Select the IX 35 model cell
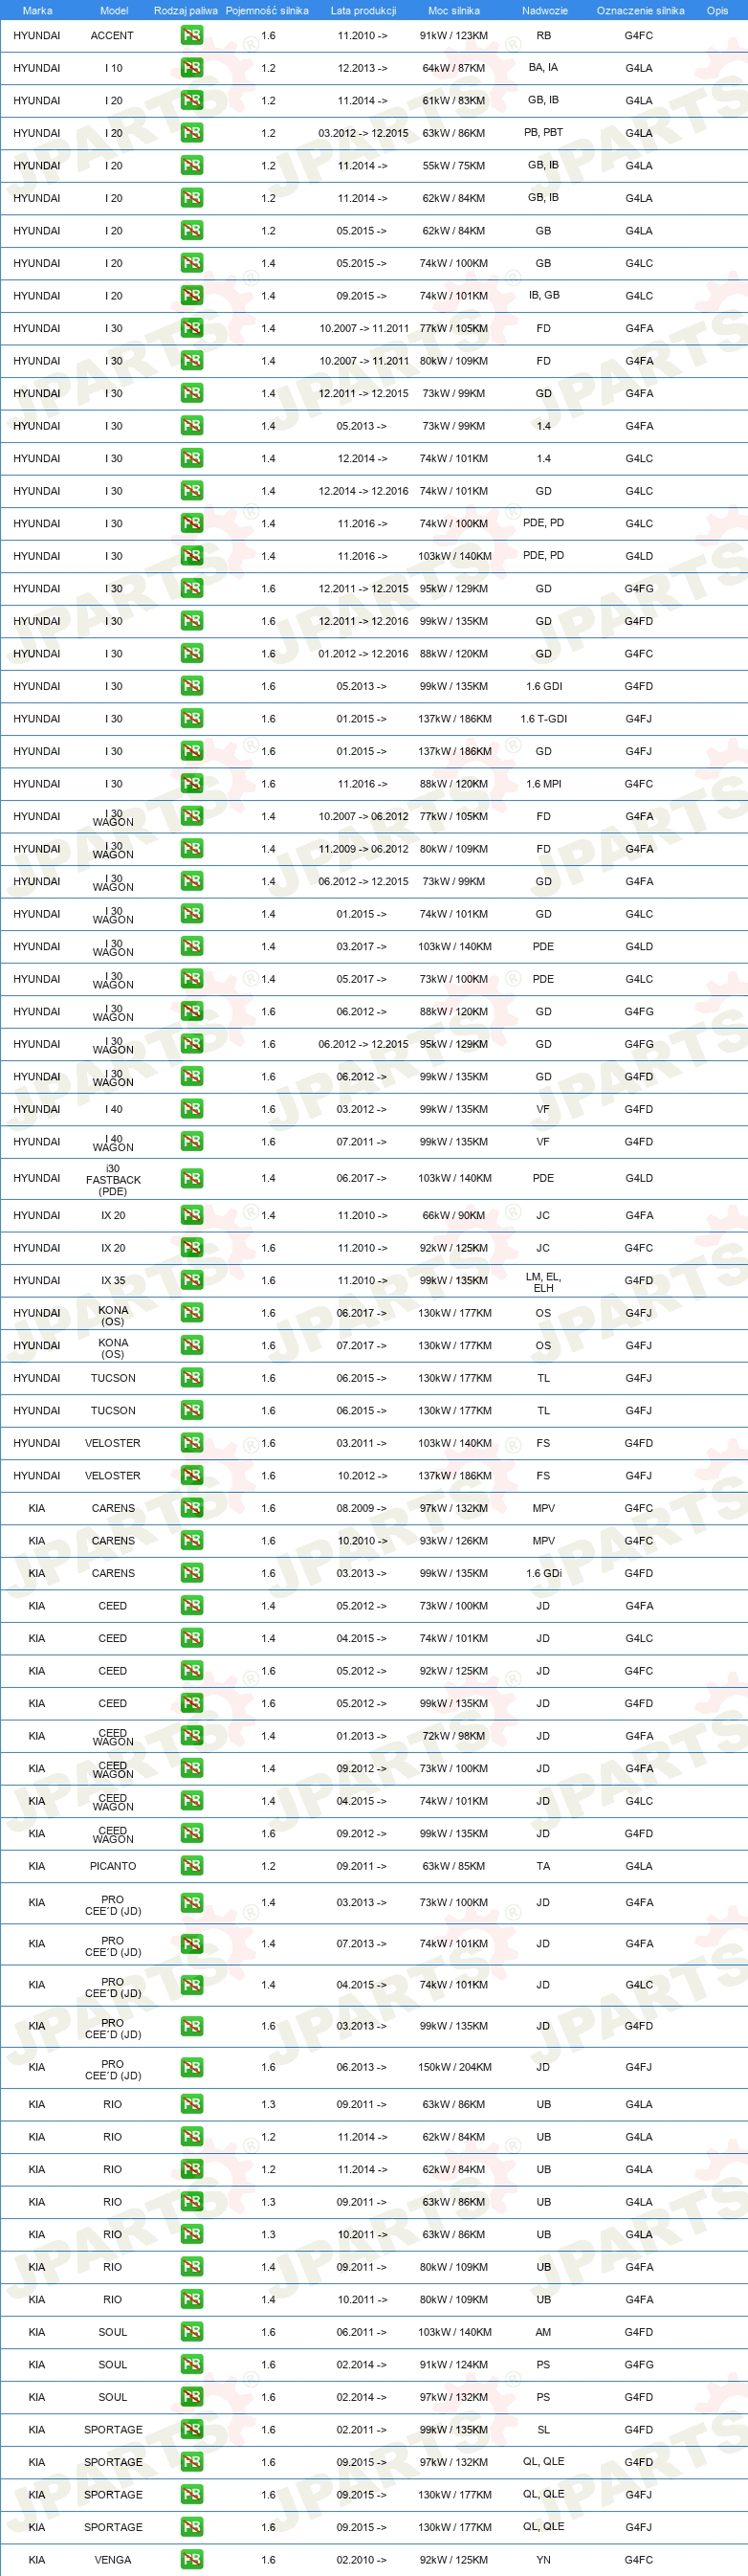This screenshot has height=2576, width=748. coord(113,1280)
